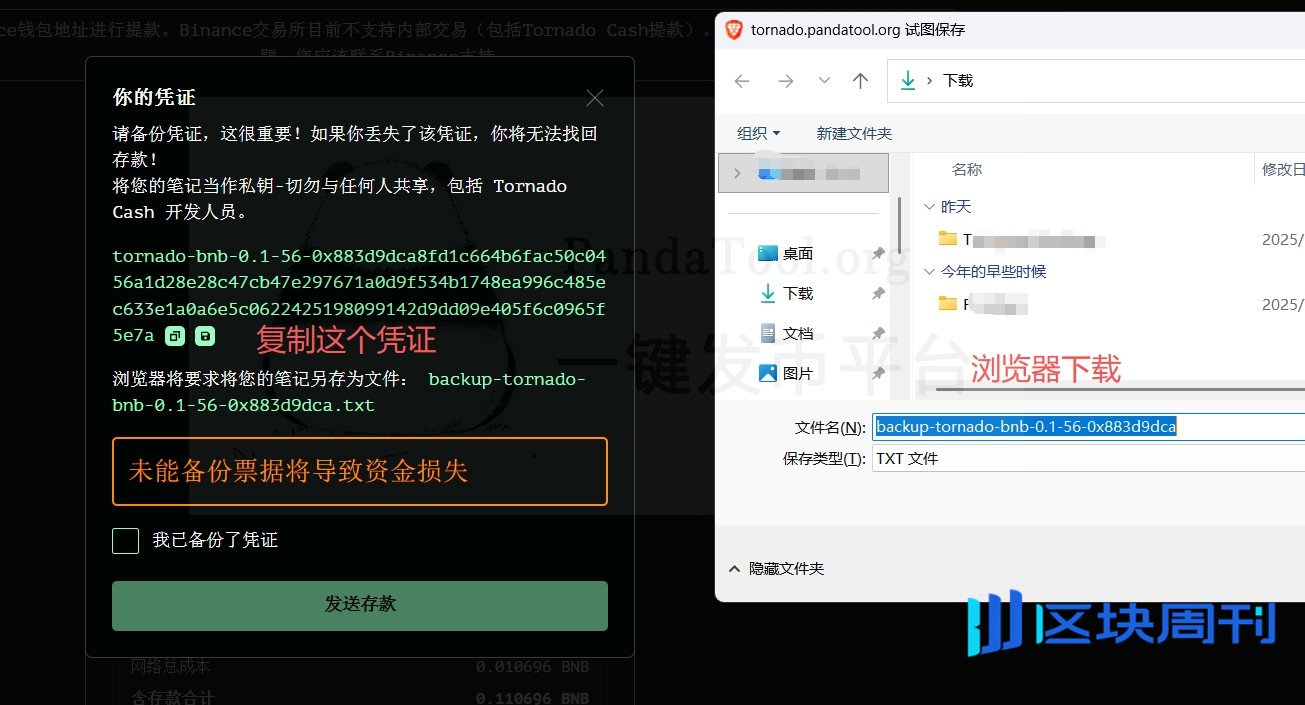Image resolution: width=1305 pixels, height=705 pixels.
Task: Check the 我已备份了凭证 checkbox
Action: point(126,541)
